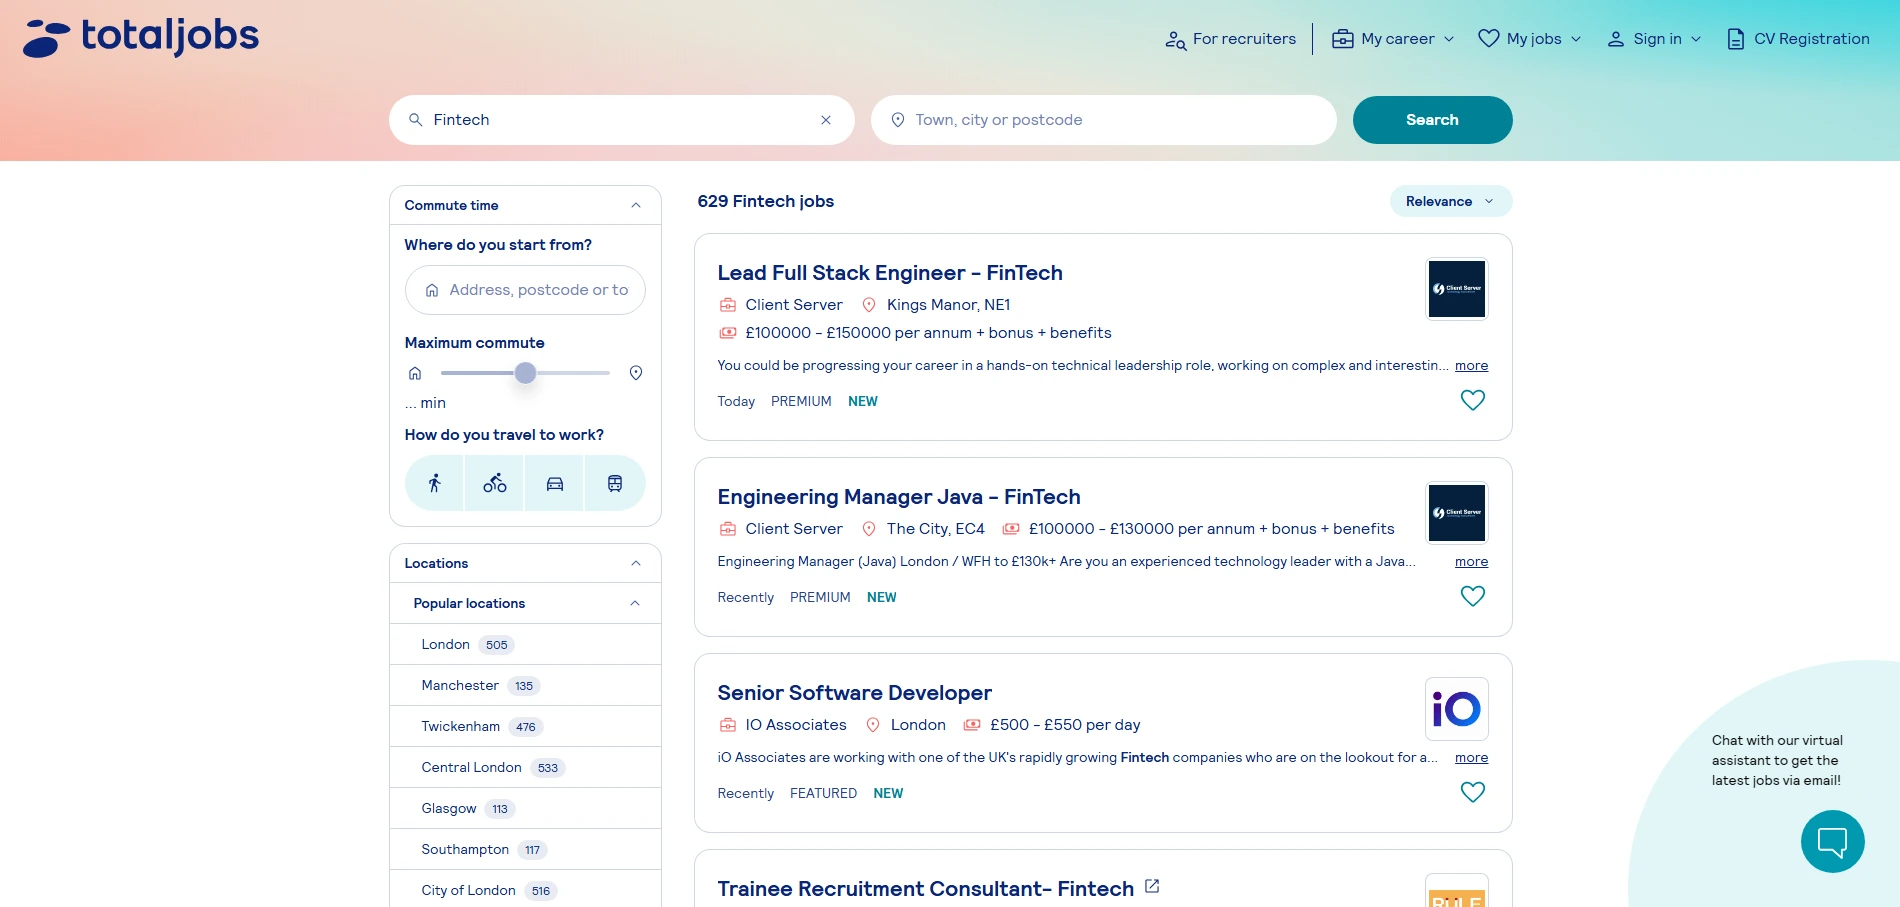Clear the Fintech search term
1900x907 pixels.
[825, 119]
